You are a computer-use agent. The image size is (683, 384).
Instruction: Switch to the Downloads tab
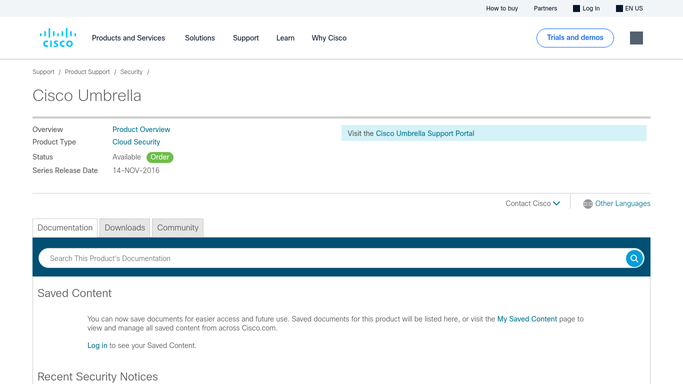[125, 228]
